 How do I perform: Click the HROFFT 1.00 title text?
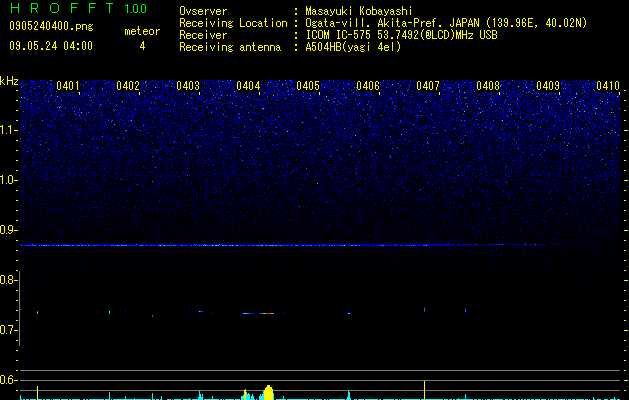[78, 8]
